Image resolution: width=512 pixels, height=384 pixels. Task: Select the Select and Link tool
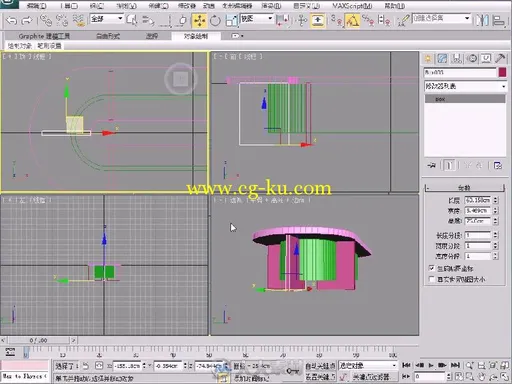(46, 21)
